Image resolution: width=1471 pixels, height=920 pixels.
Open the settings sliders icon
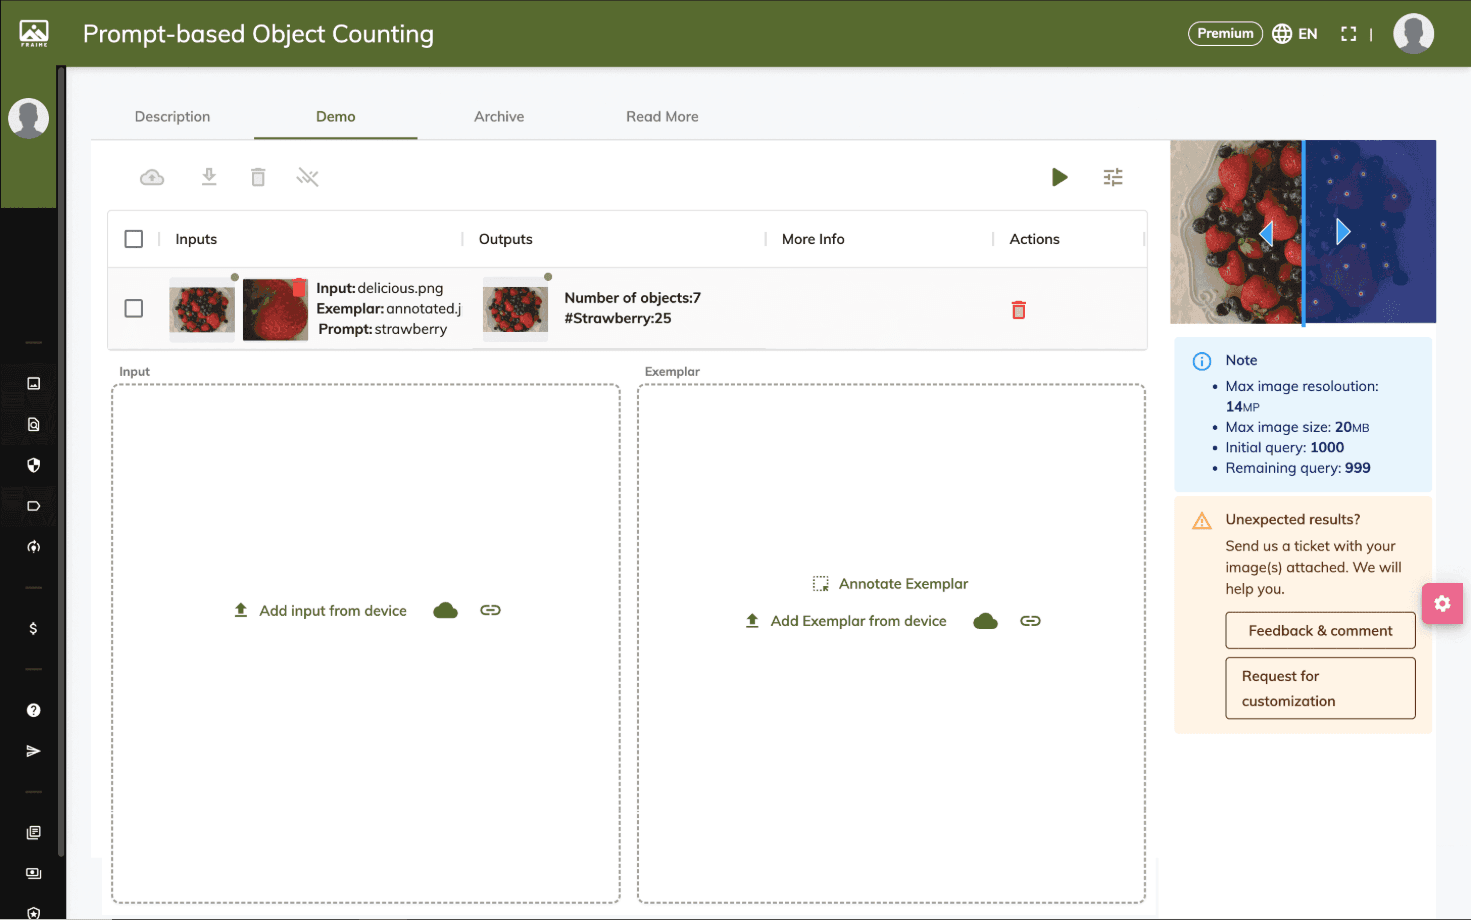point(1113,177)
